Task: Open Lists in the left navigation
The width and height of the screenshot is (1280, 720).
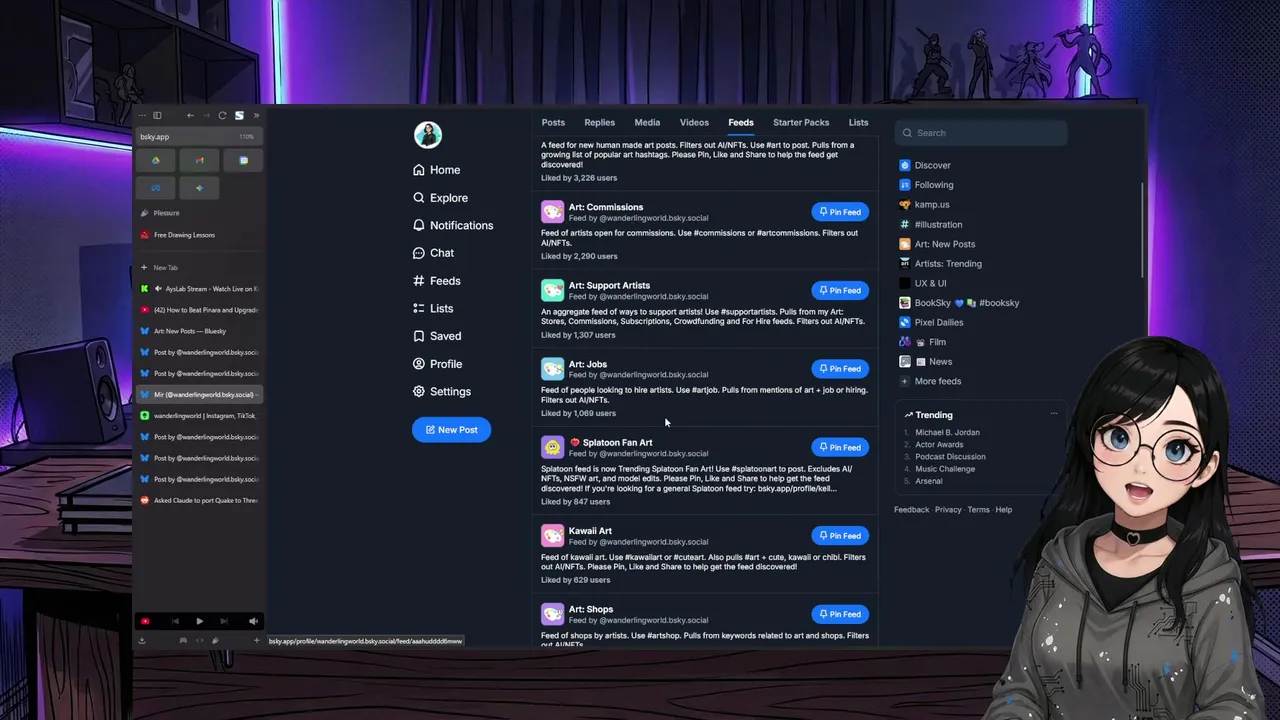Action: (433, 309)
